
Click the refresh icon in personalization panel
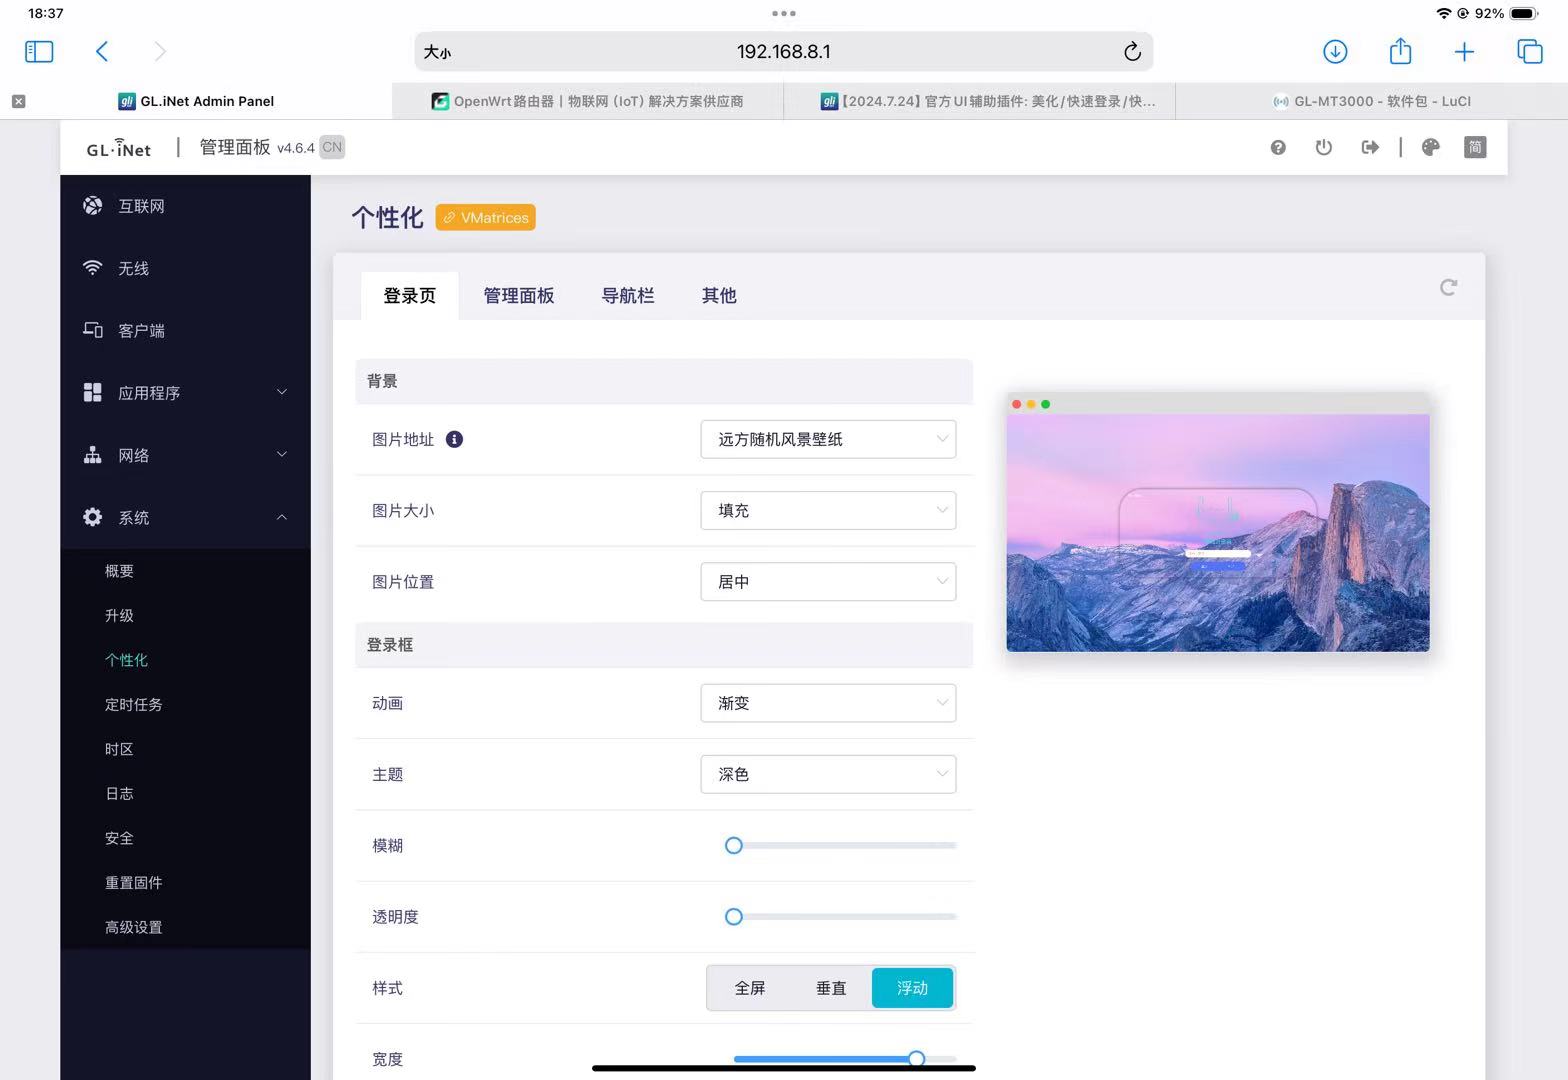click(1448, 288)
